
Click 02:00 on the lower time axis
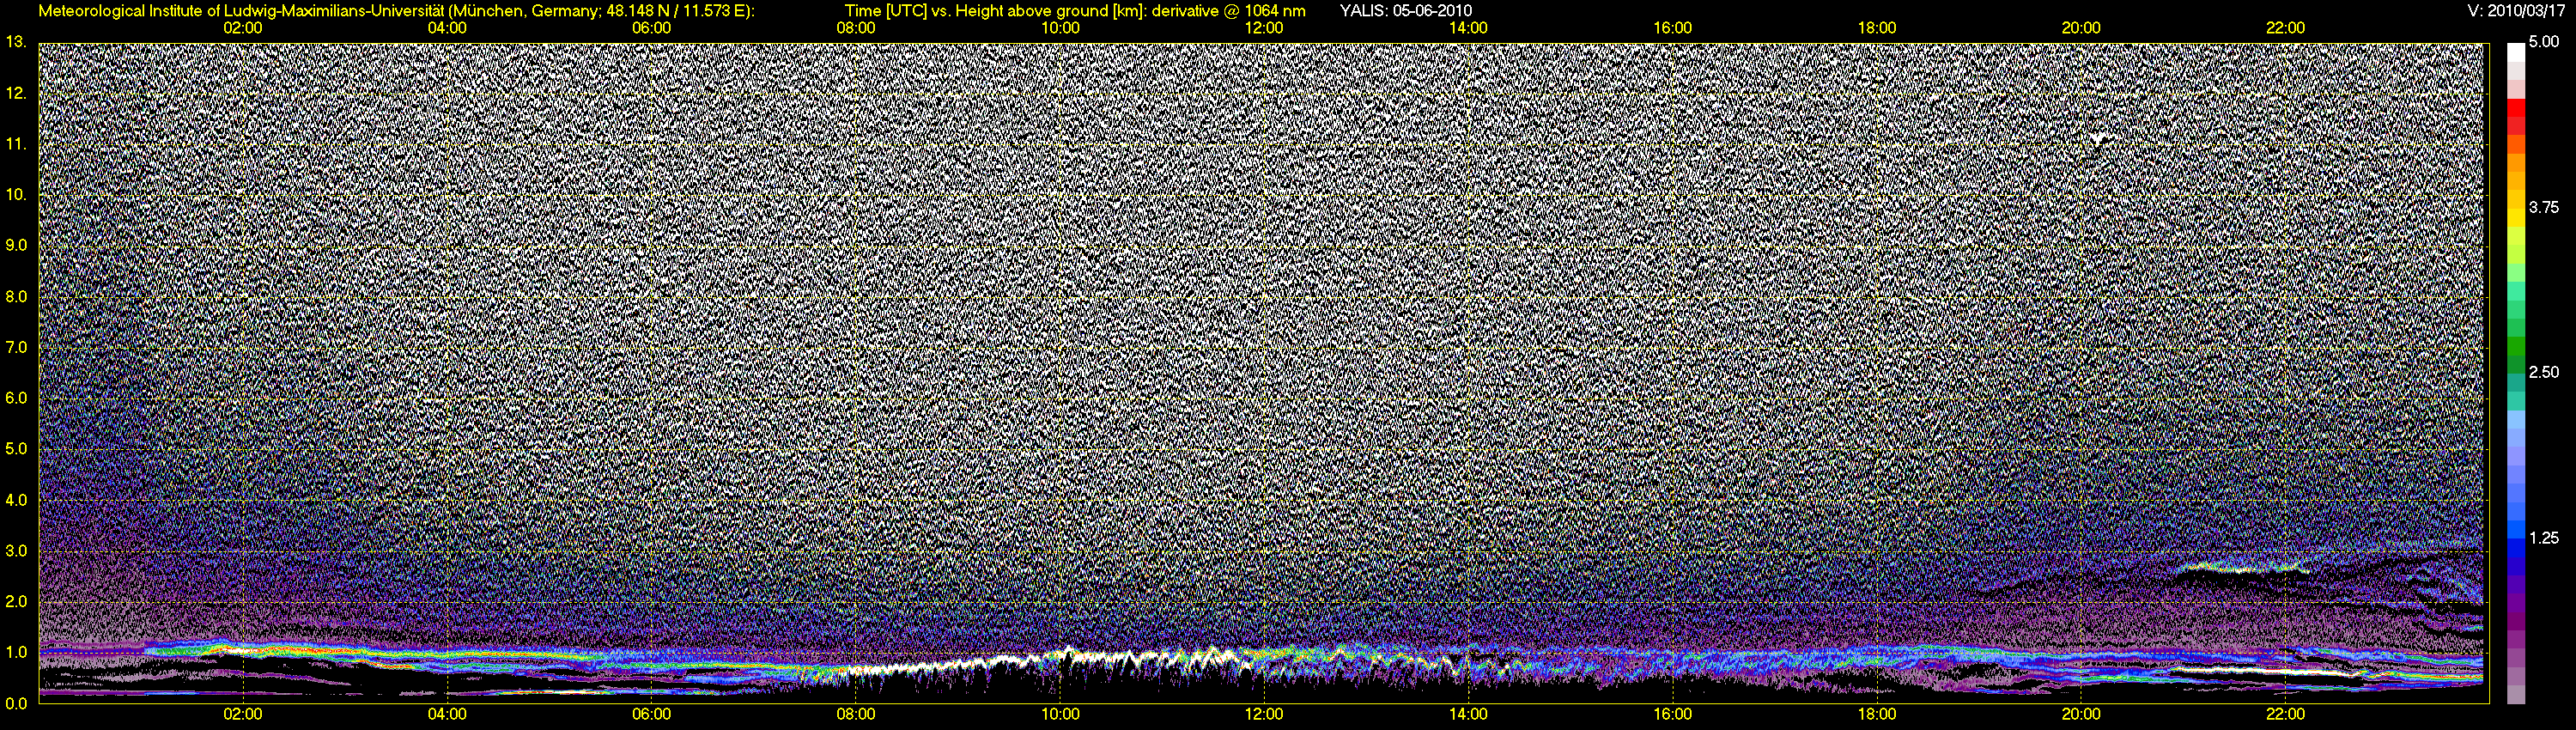(243, 714)
